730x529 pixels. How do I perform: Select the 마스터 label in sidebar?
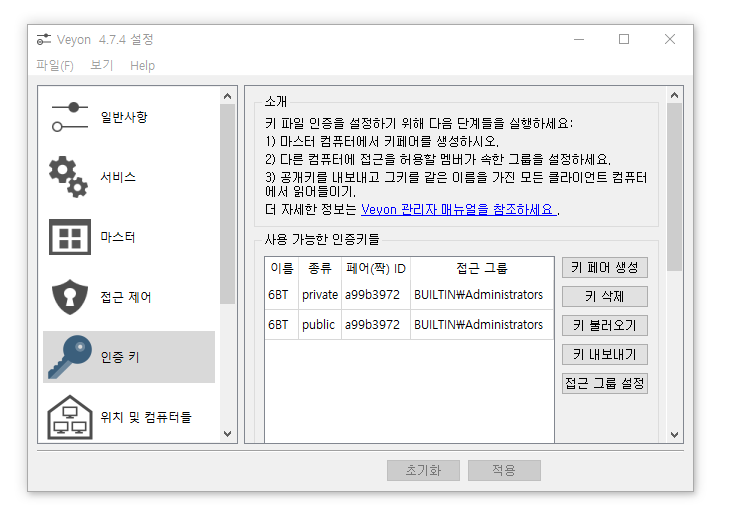118,237
